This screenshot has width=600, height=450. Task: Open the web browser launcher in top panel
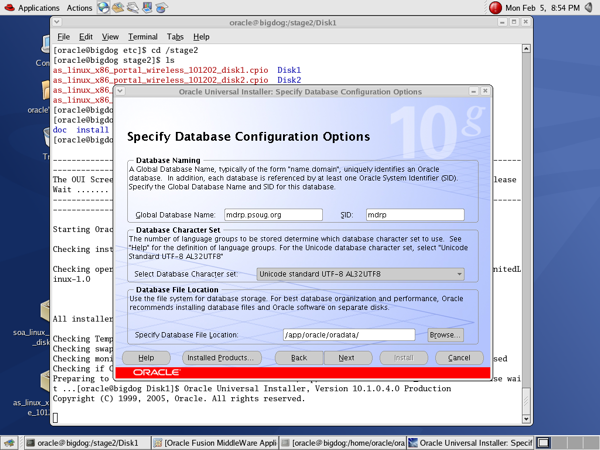point(103,7)
